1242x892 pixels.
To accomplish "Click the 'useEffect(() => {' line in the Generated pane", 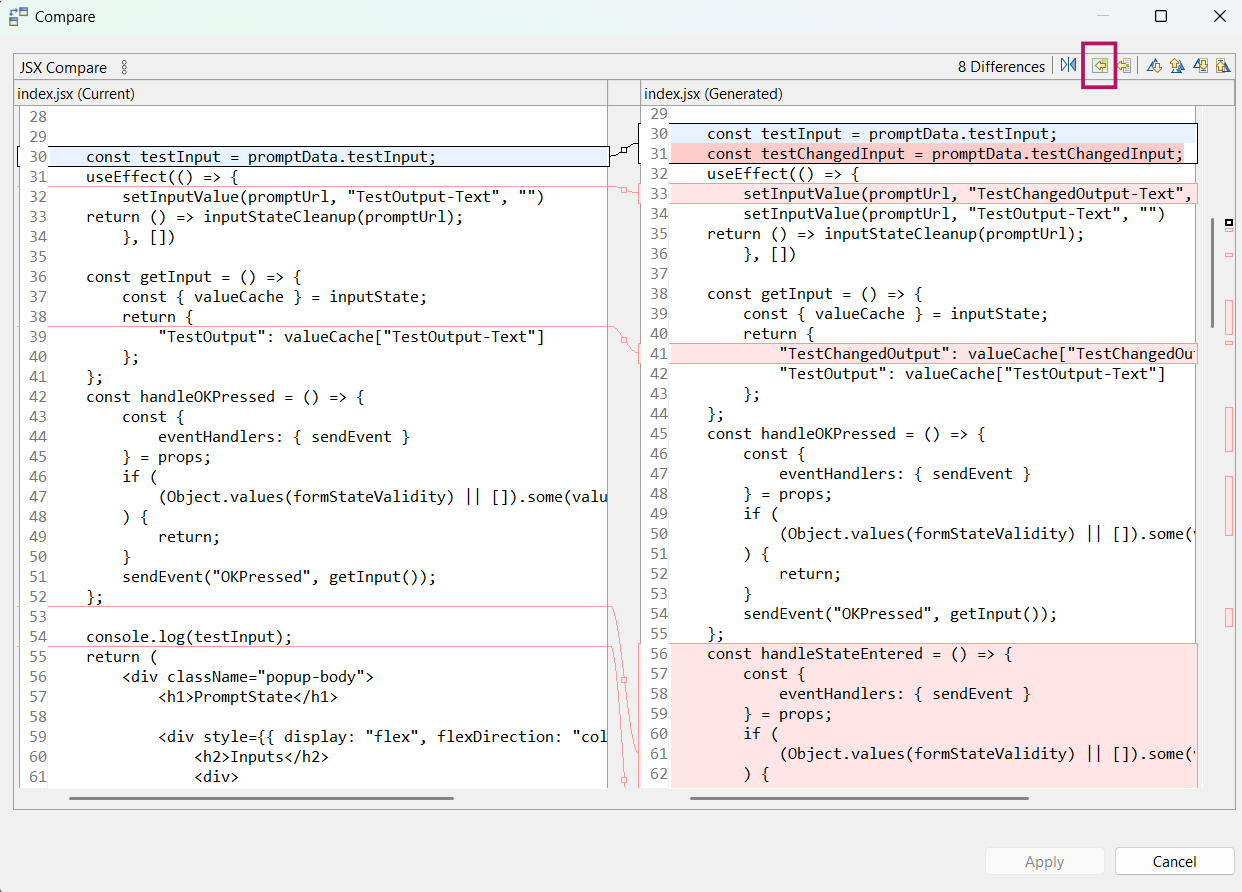I will pos(784,173).
